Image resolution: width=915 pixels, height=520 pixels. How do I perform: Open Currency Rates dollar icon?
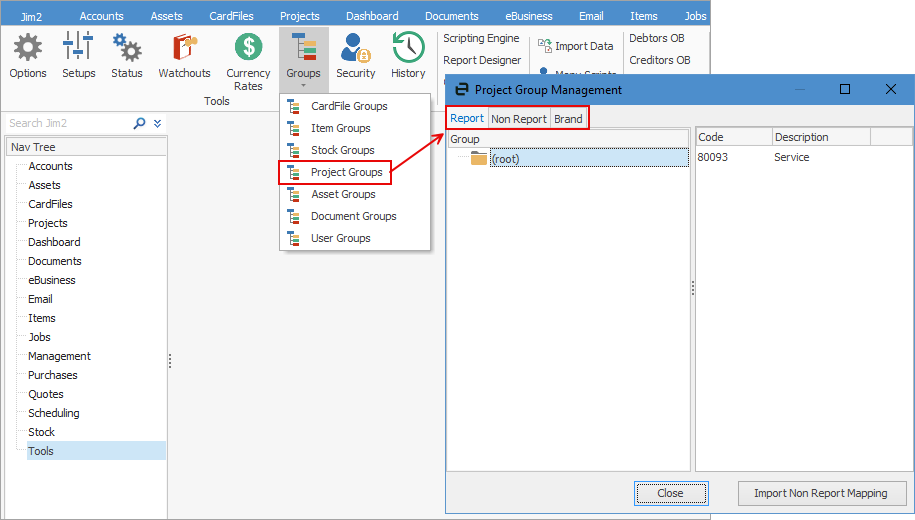click(249, 47)
